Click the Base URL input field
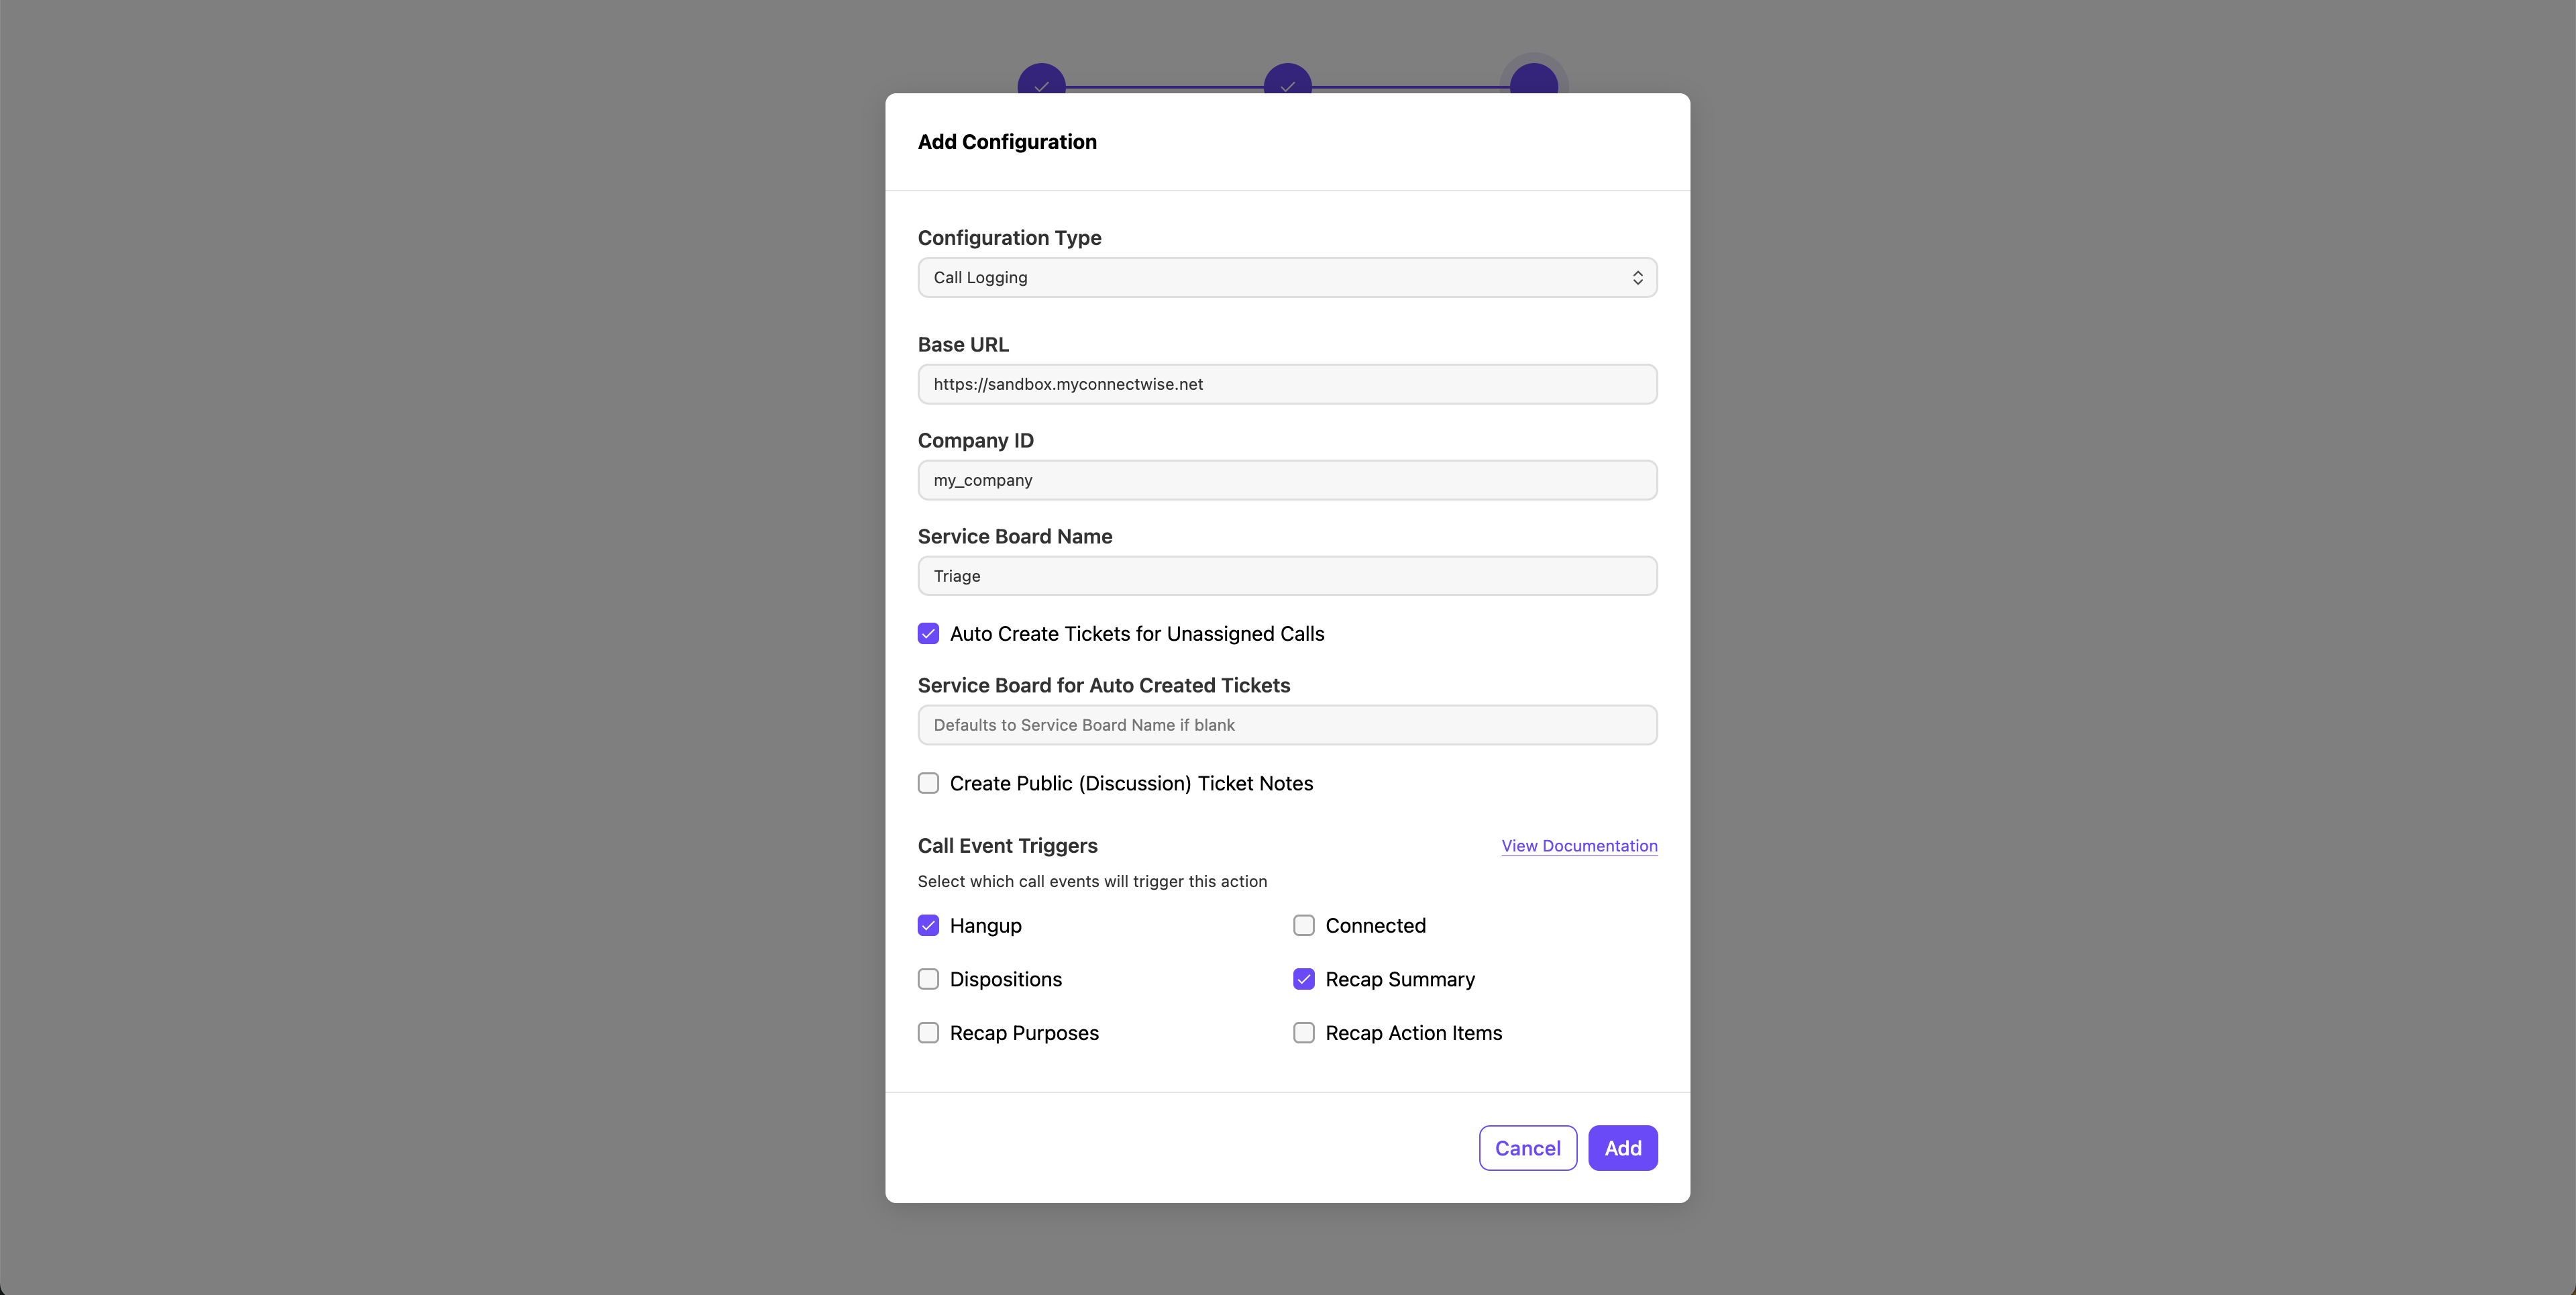Viewport: 2576px width, 1295px height. pos(1287,384)
